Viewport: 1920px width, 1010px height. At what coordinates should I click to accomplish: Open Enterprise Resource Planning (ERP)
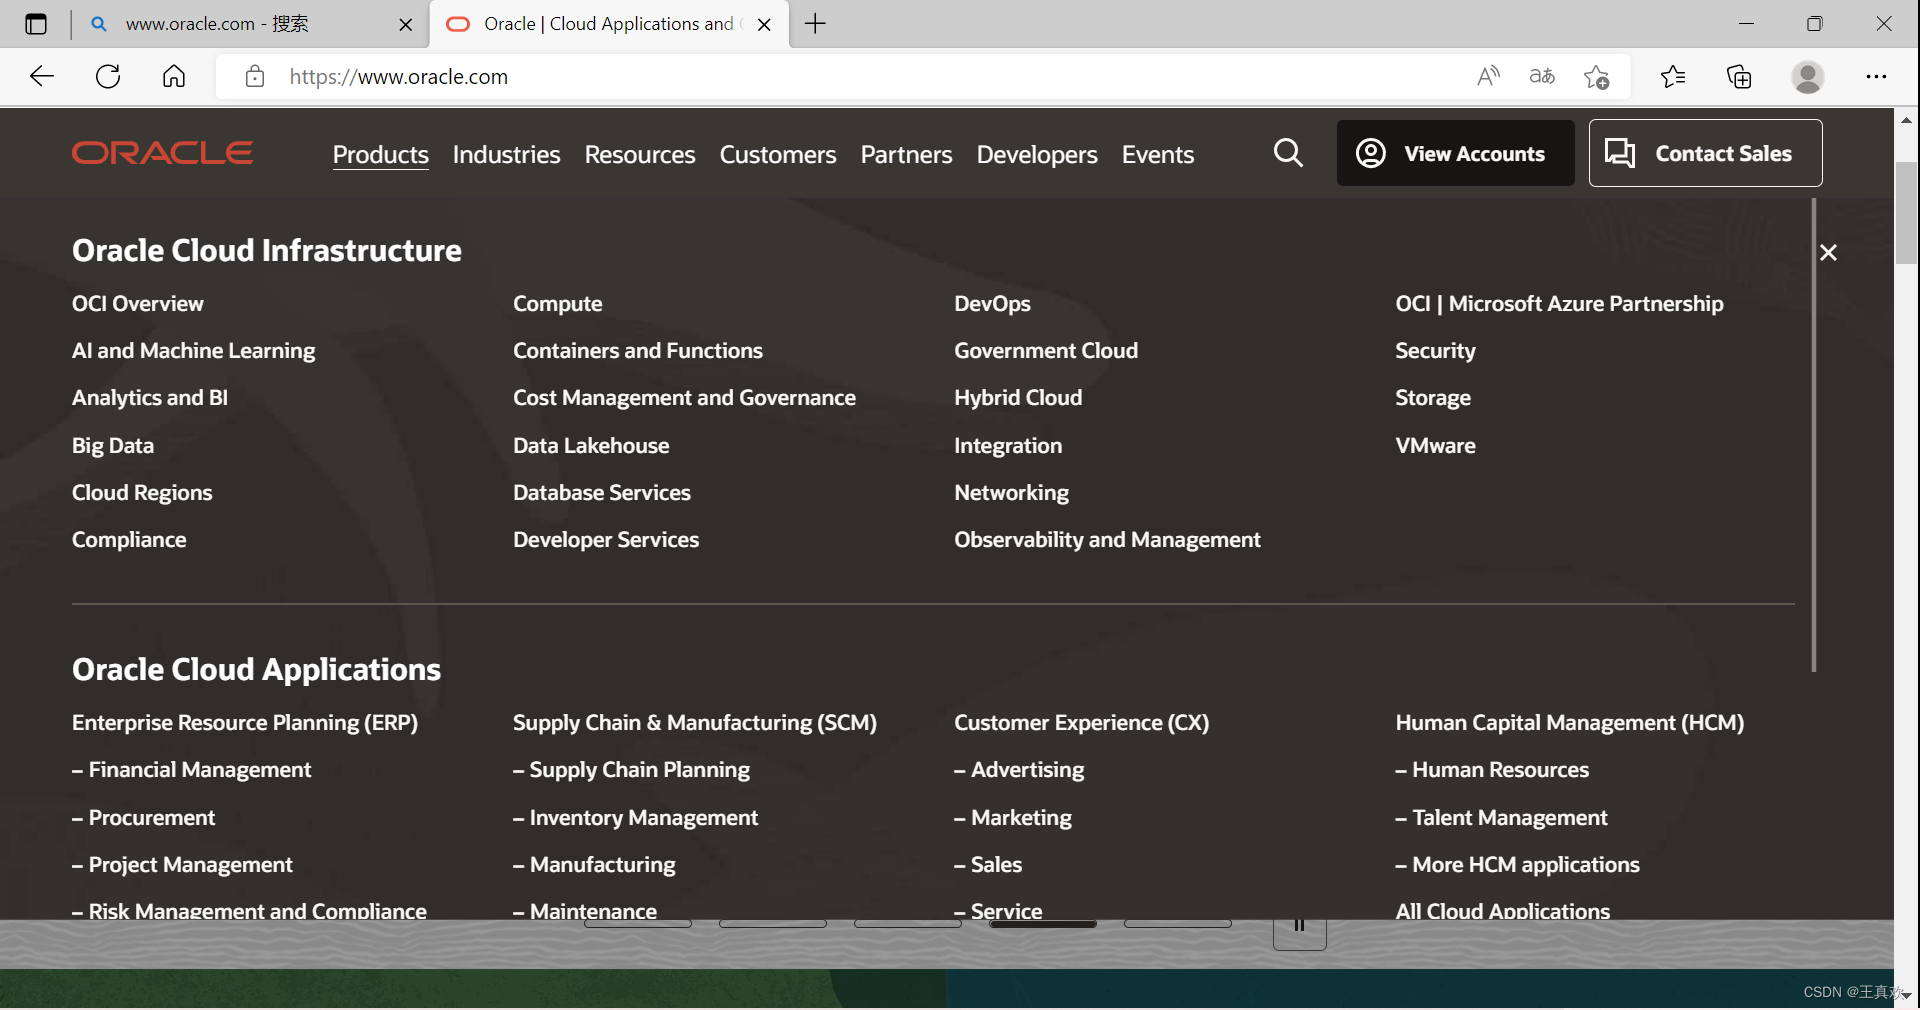coord(245,723)
